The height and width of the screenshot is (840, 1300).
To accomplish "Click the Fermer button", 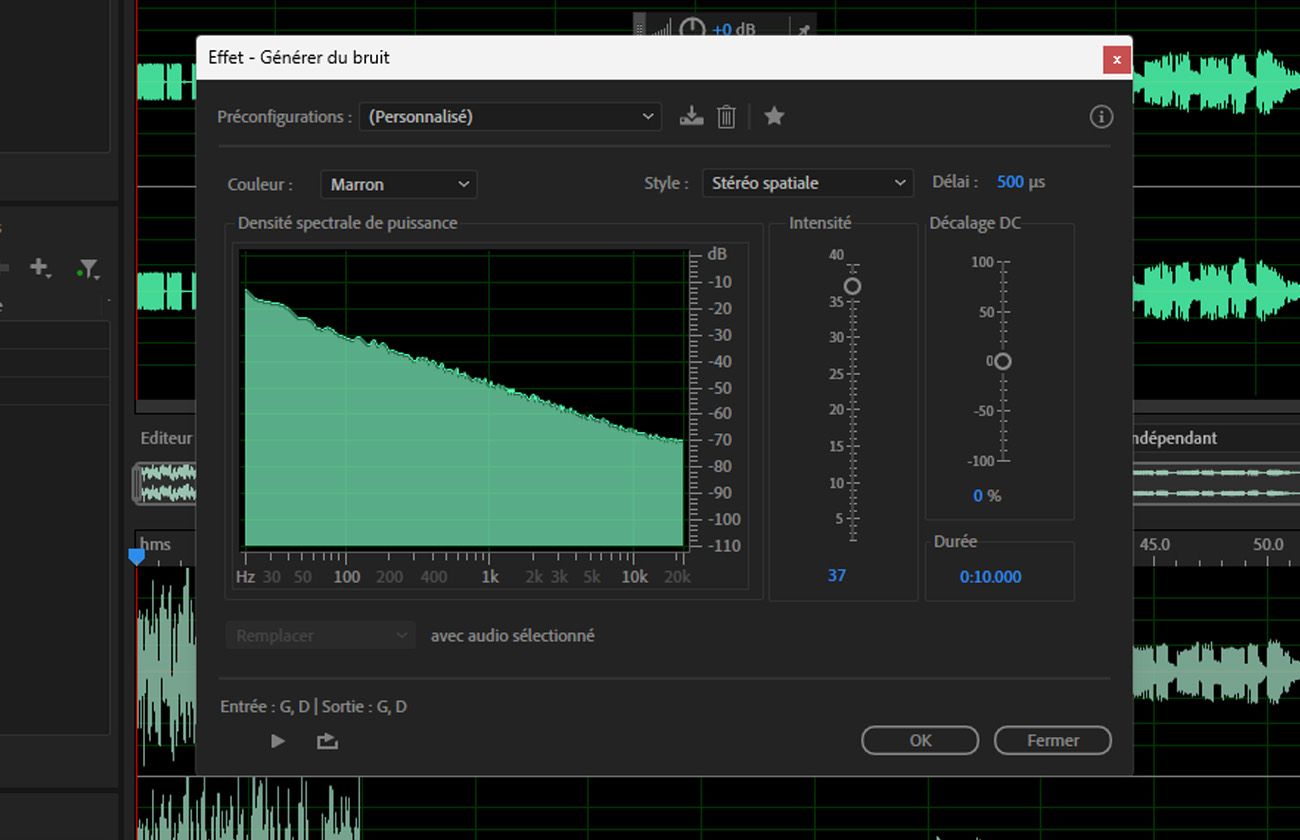I will tap(1053, 740).
